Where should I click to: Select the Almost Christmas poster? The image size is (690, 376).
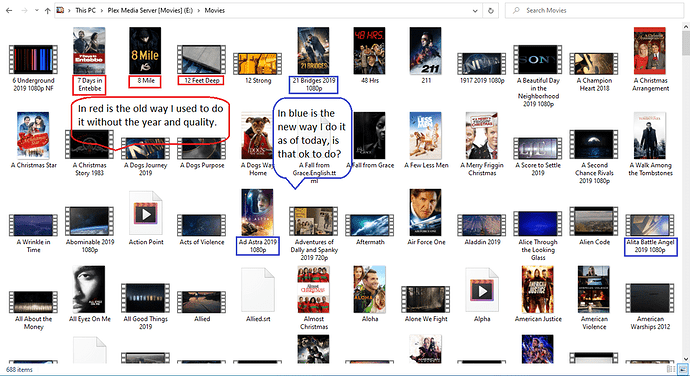(313, 289)
